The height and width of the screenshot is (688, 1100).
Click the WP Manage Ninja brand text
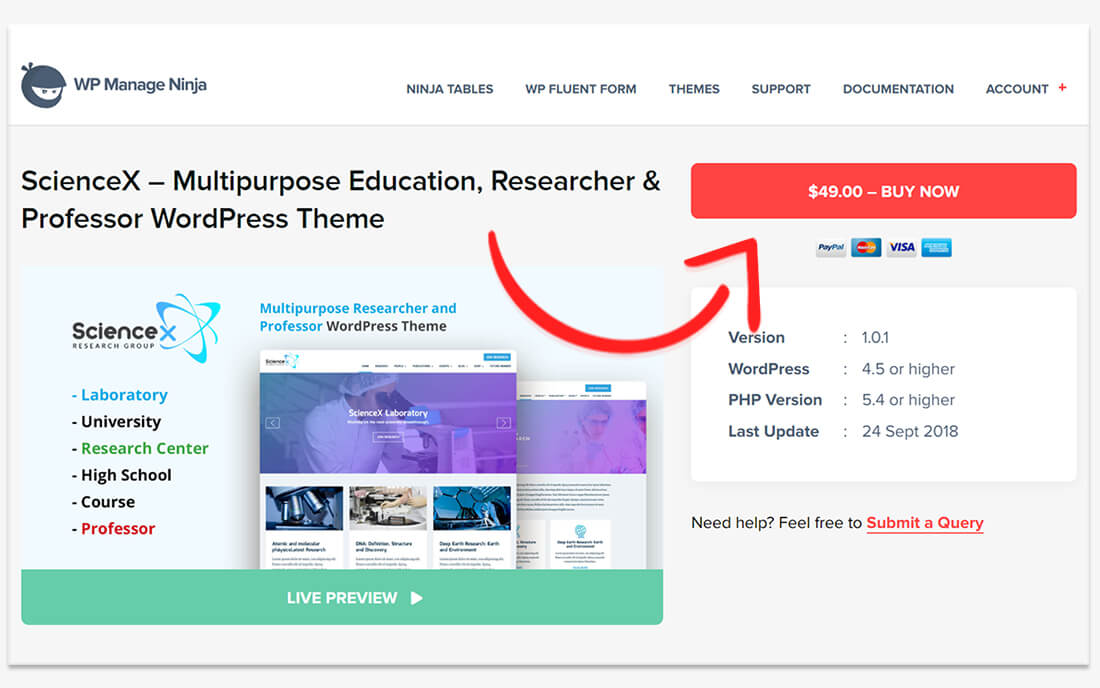click(140, 85)
